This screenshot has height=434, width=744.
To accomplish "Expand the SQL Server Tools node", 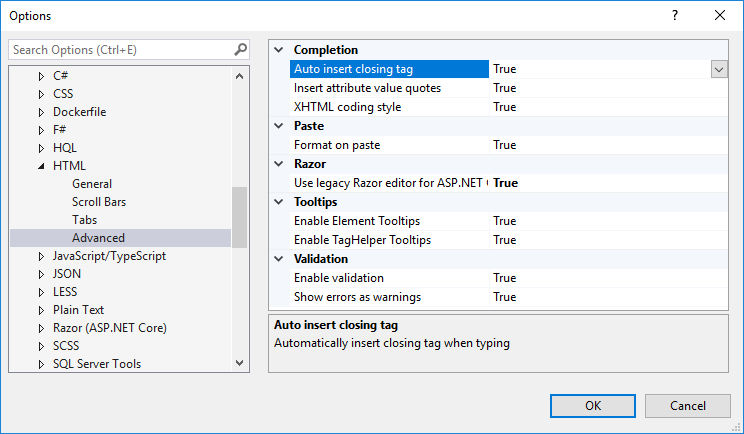I will tap(41, 364).
